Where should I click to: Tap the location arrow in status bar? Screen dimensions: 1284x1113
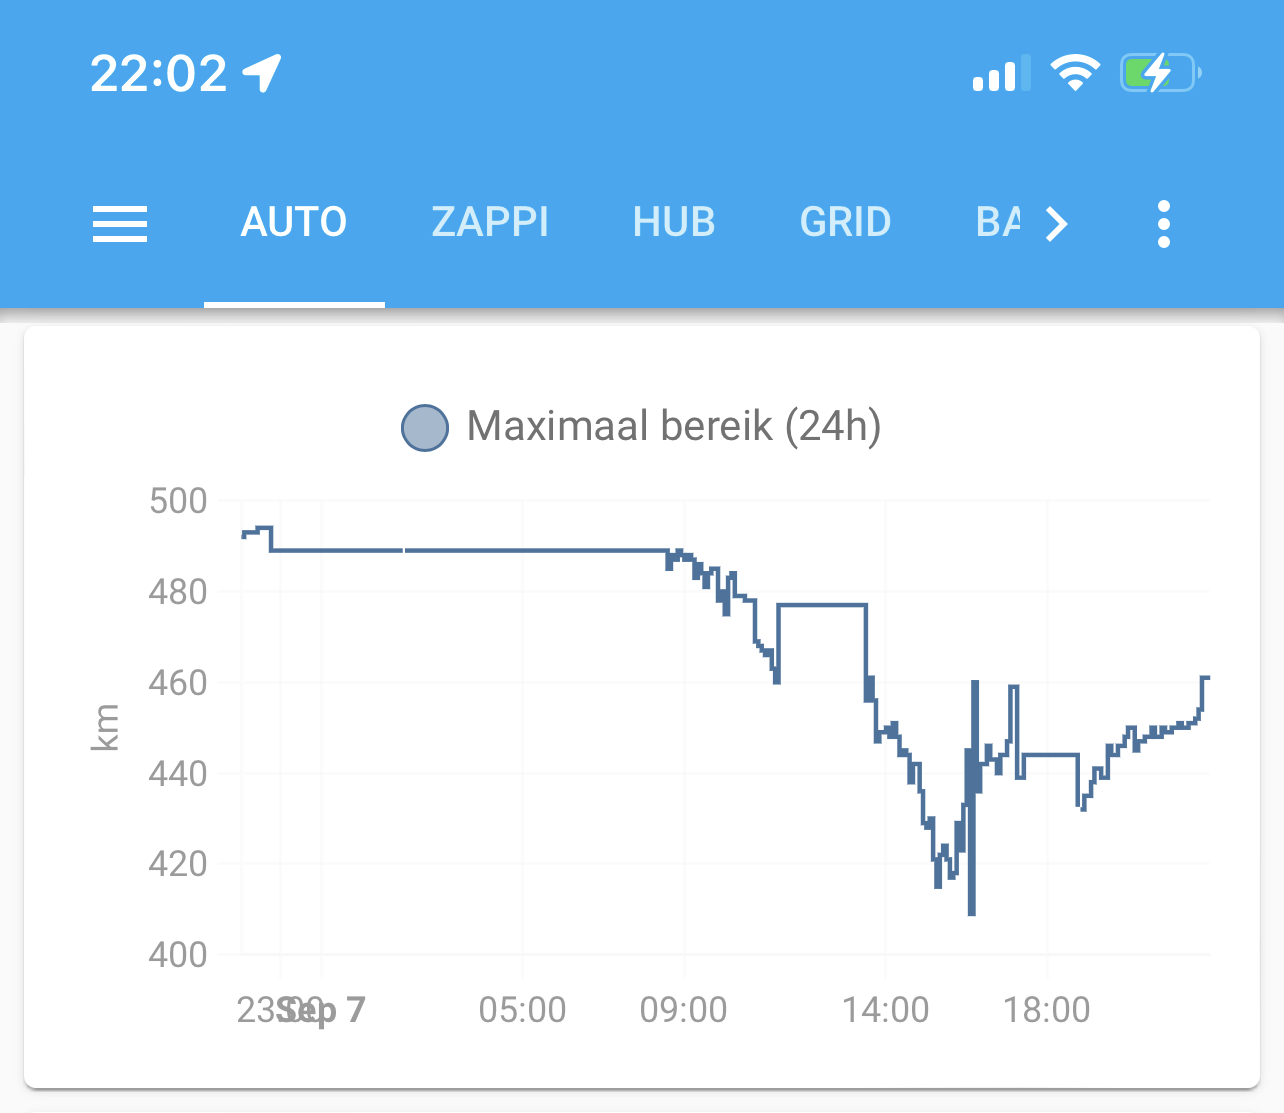262,73
